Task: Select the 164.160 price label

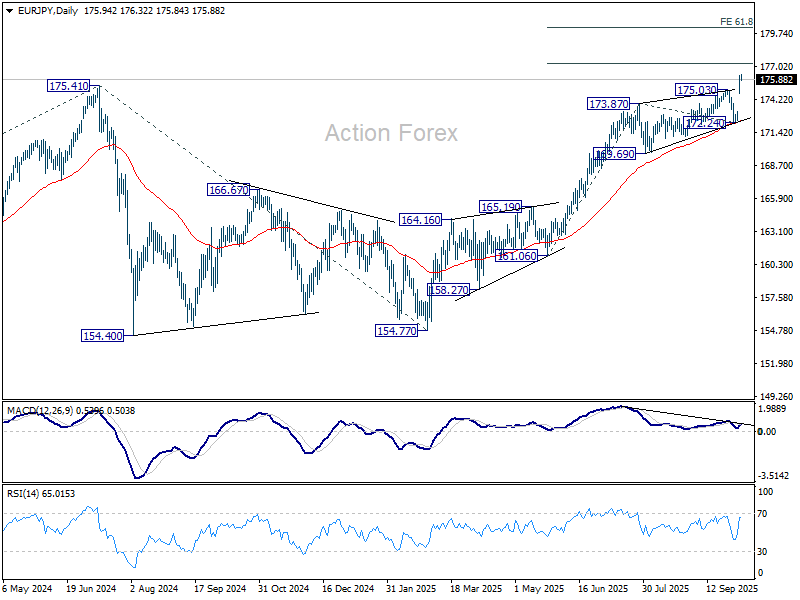Action: point(420,220)
